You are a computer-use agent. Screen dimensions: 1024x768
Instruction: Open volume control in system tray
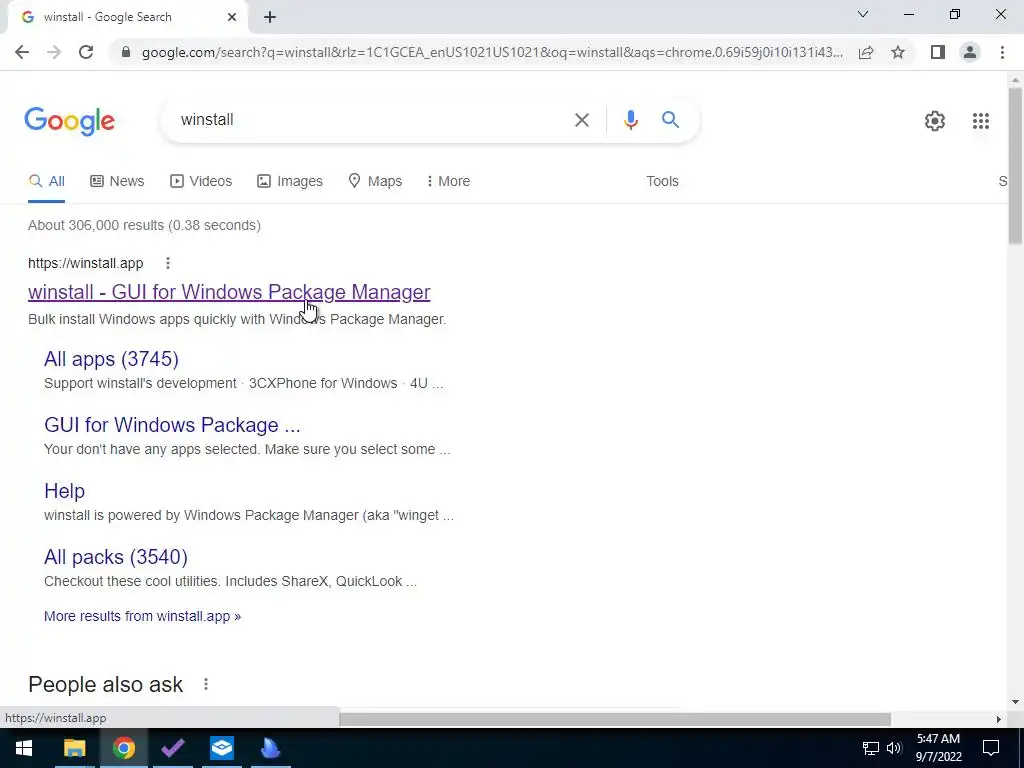pyautogui.click(x=894, y=748)
